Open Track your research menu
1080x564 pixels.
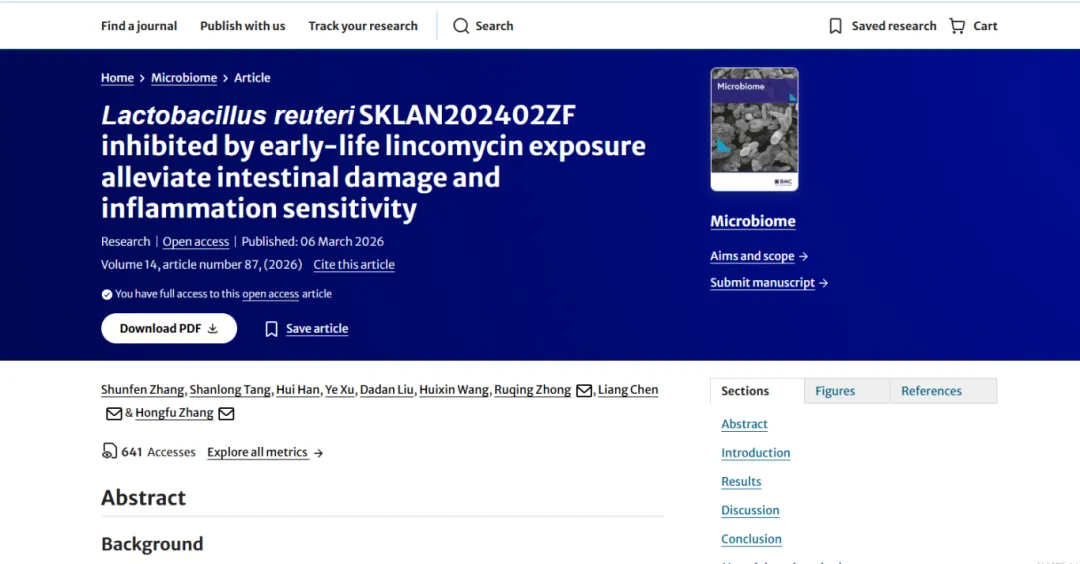[x=363, y=26]
